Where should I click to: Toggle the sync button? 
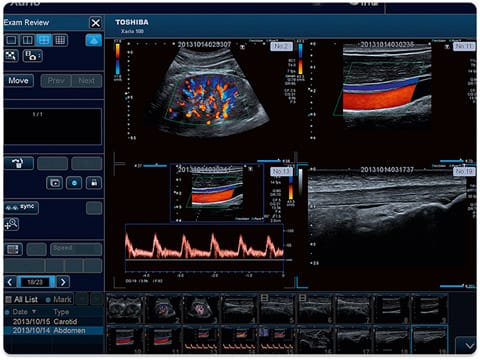point(22,207)
